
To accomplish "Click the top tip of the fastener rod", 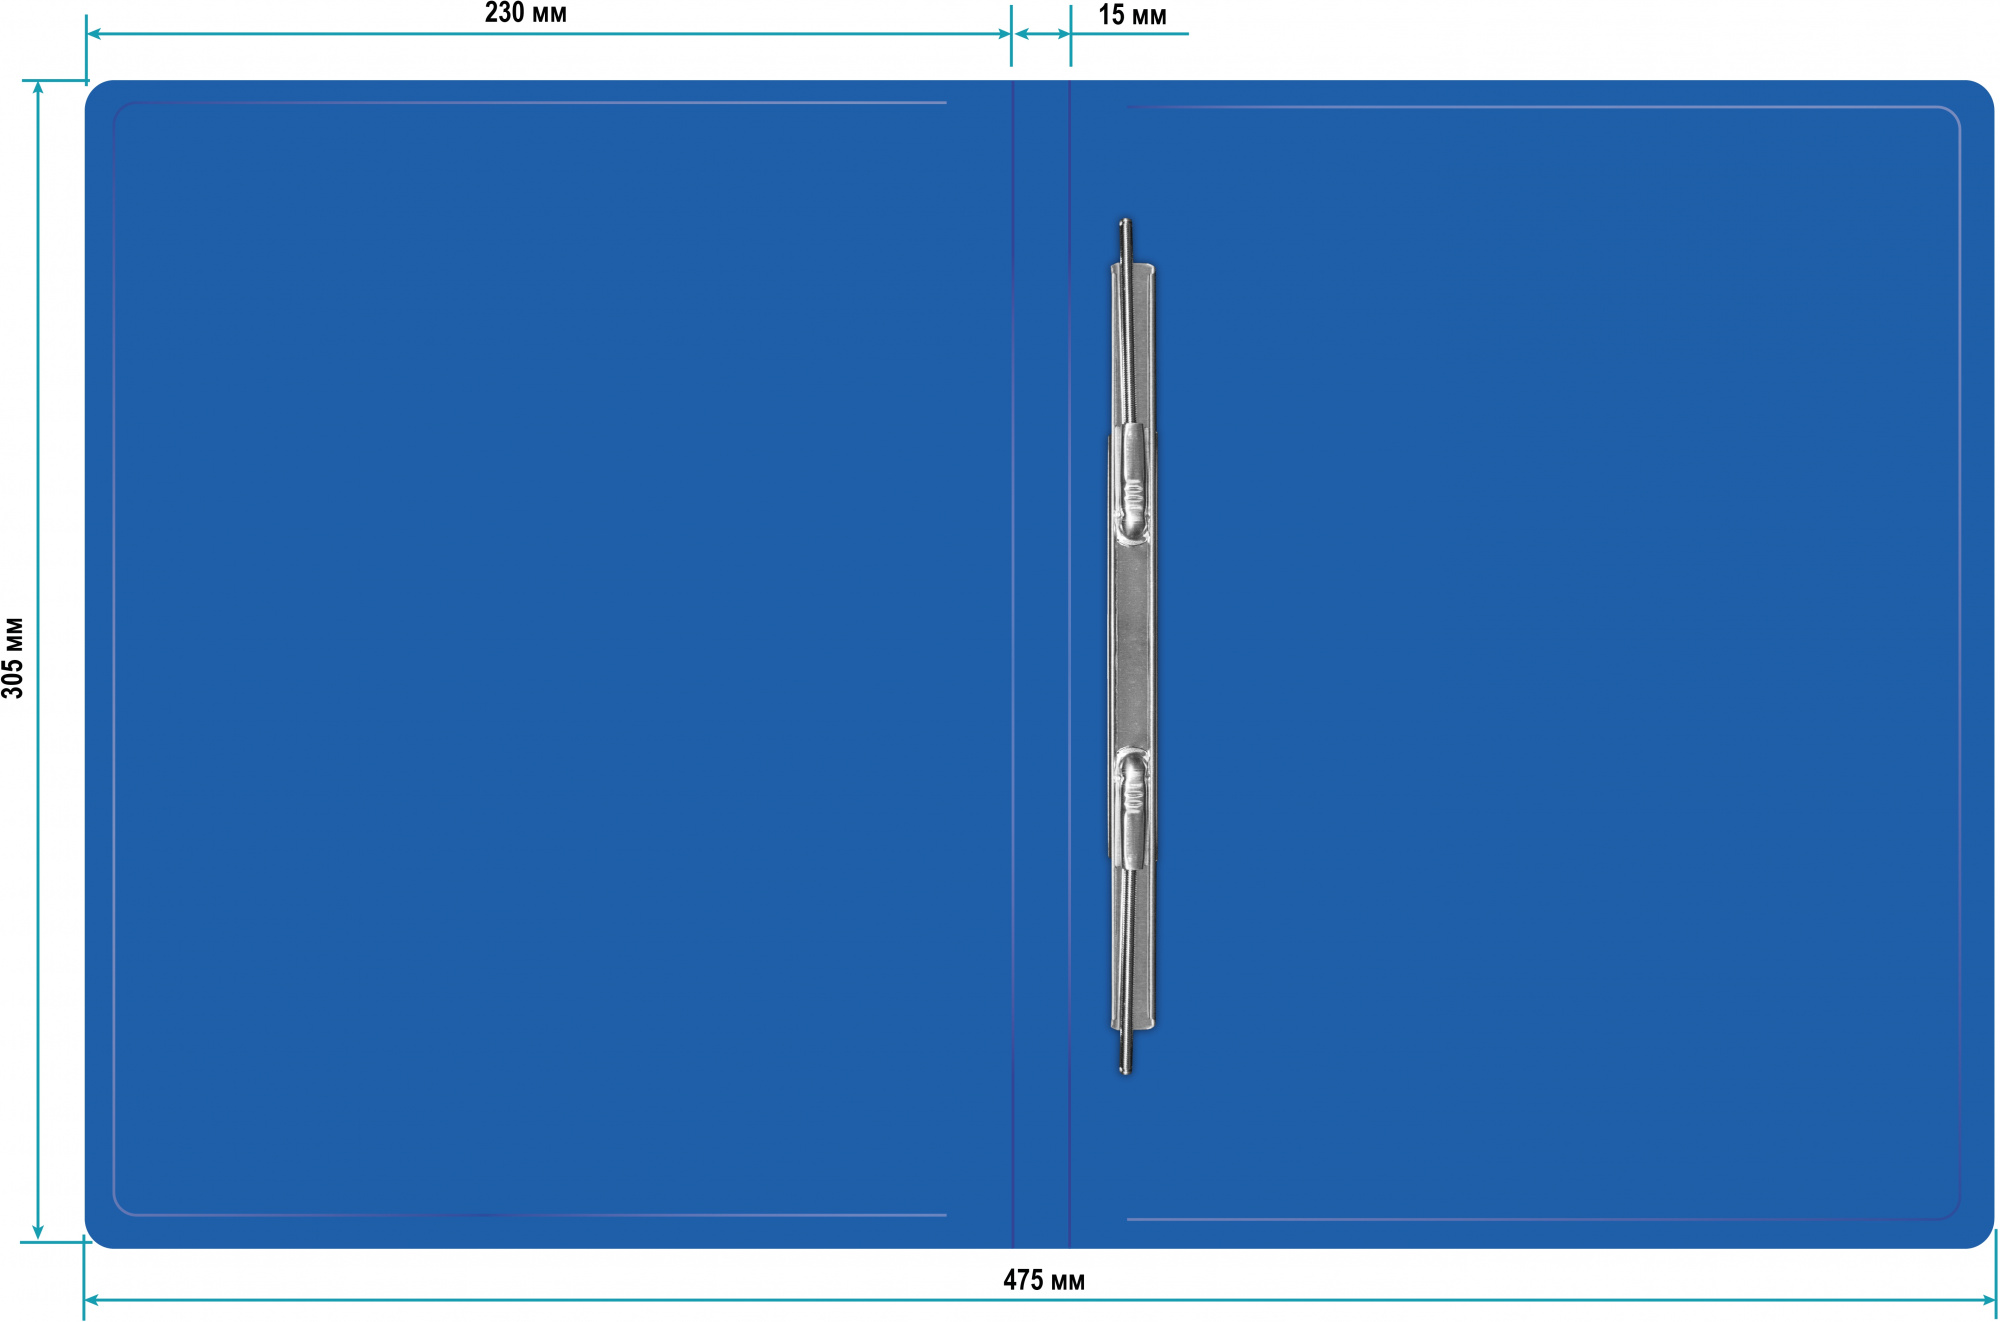I will coord(1125,224).
